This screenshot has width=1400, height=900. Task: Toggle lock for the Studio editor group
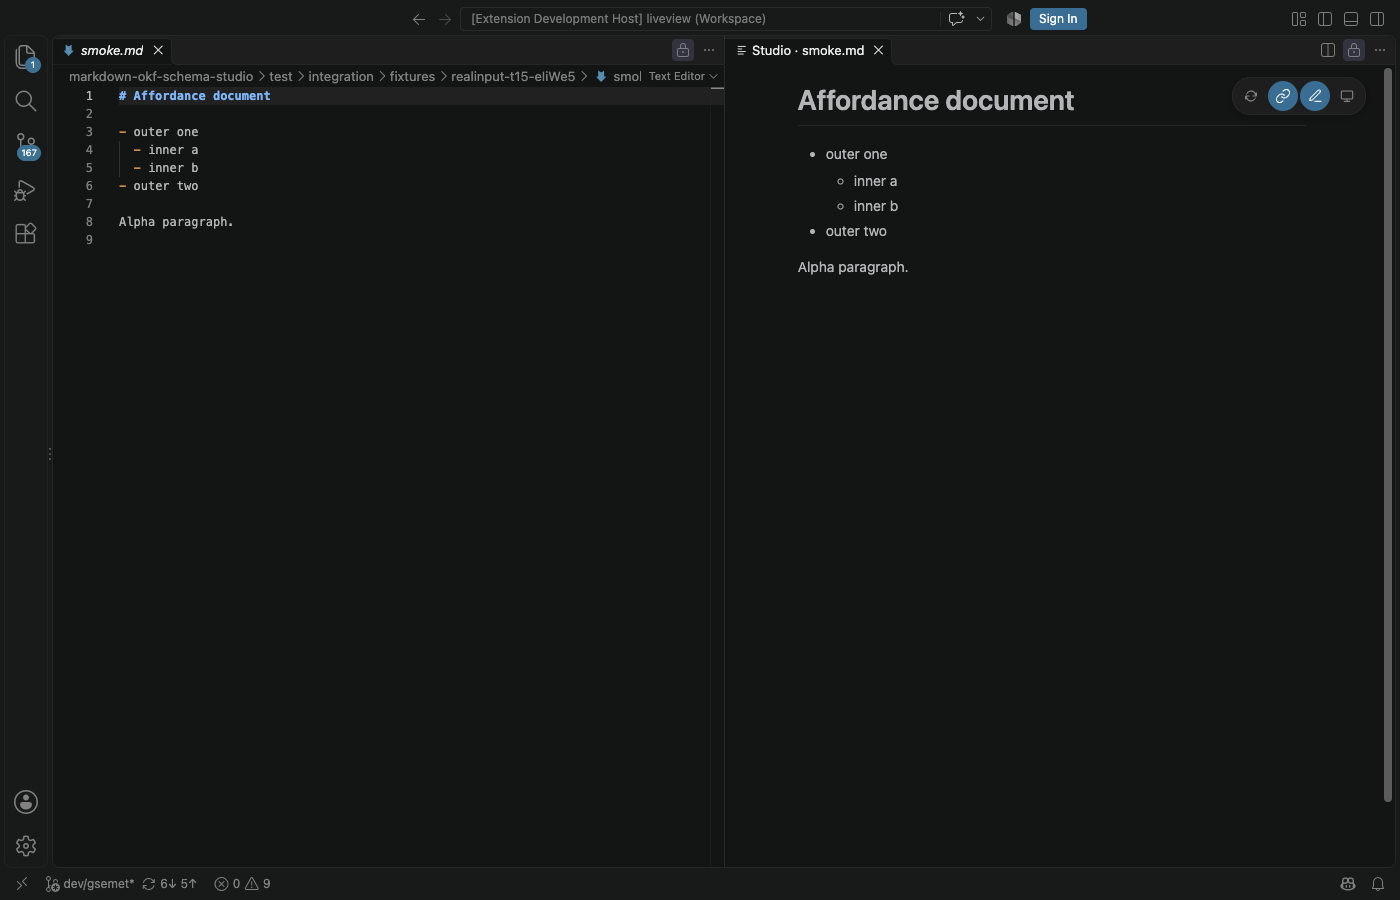[x=1354, y=50]
